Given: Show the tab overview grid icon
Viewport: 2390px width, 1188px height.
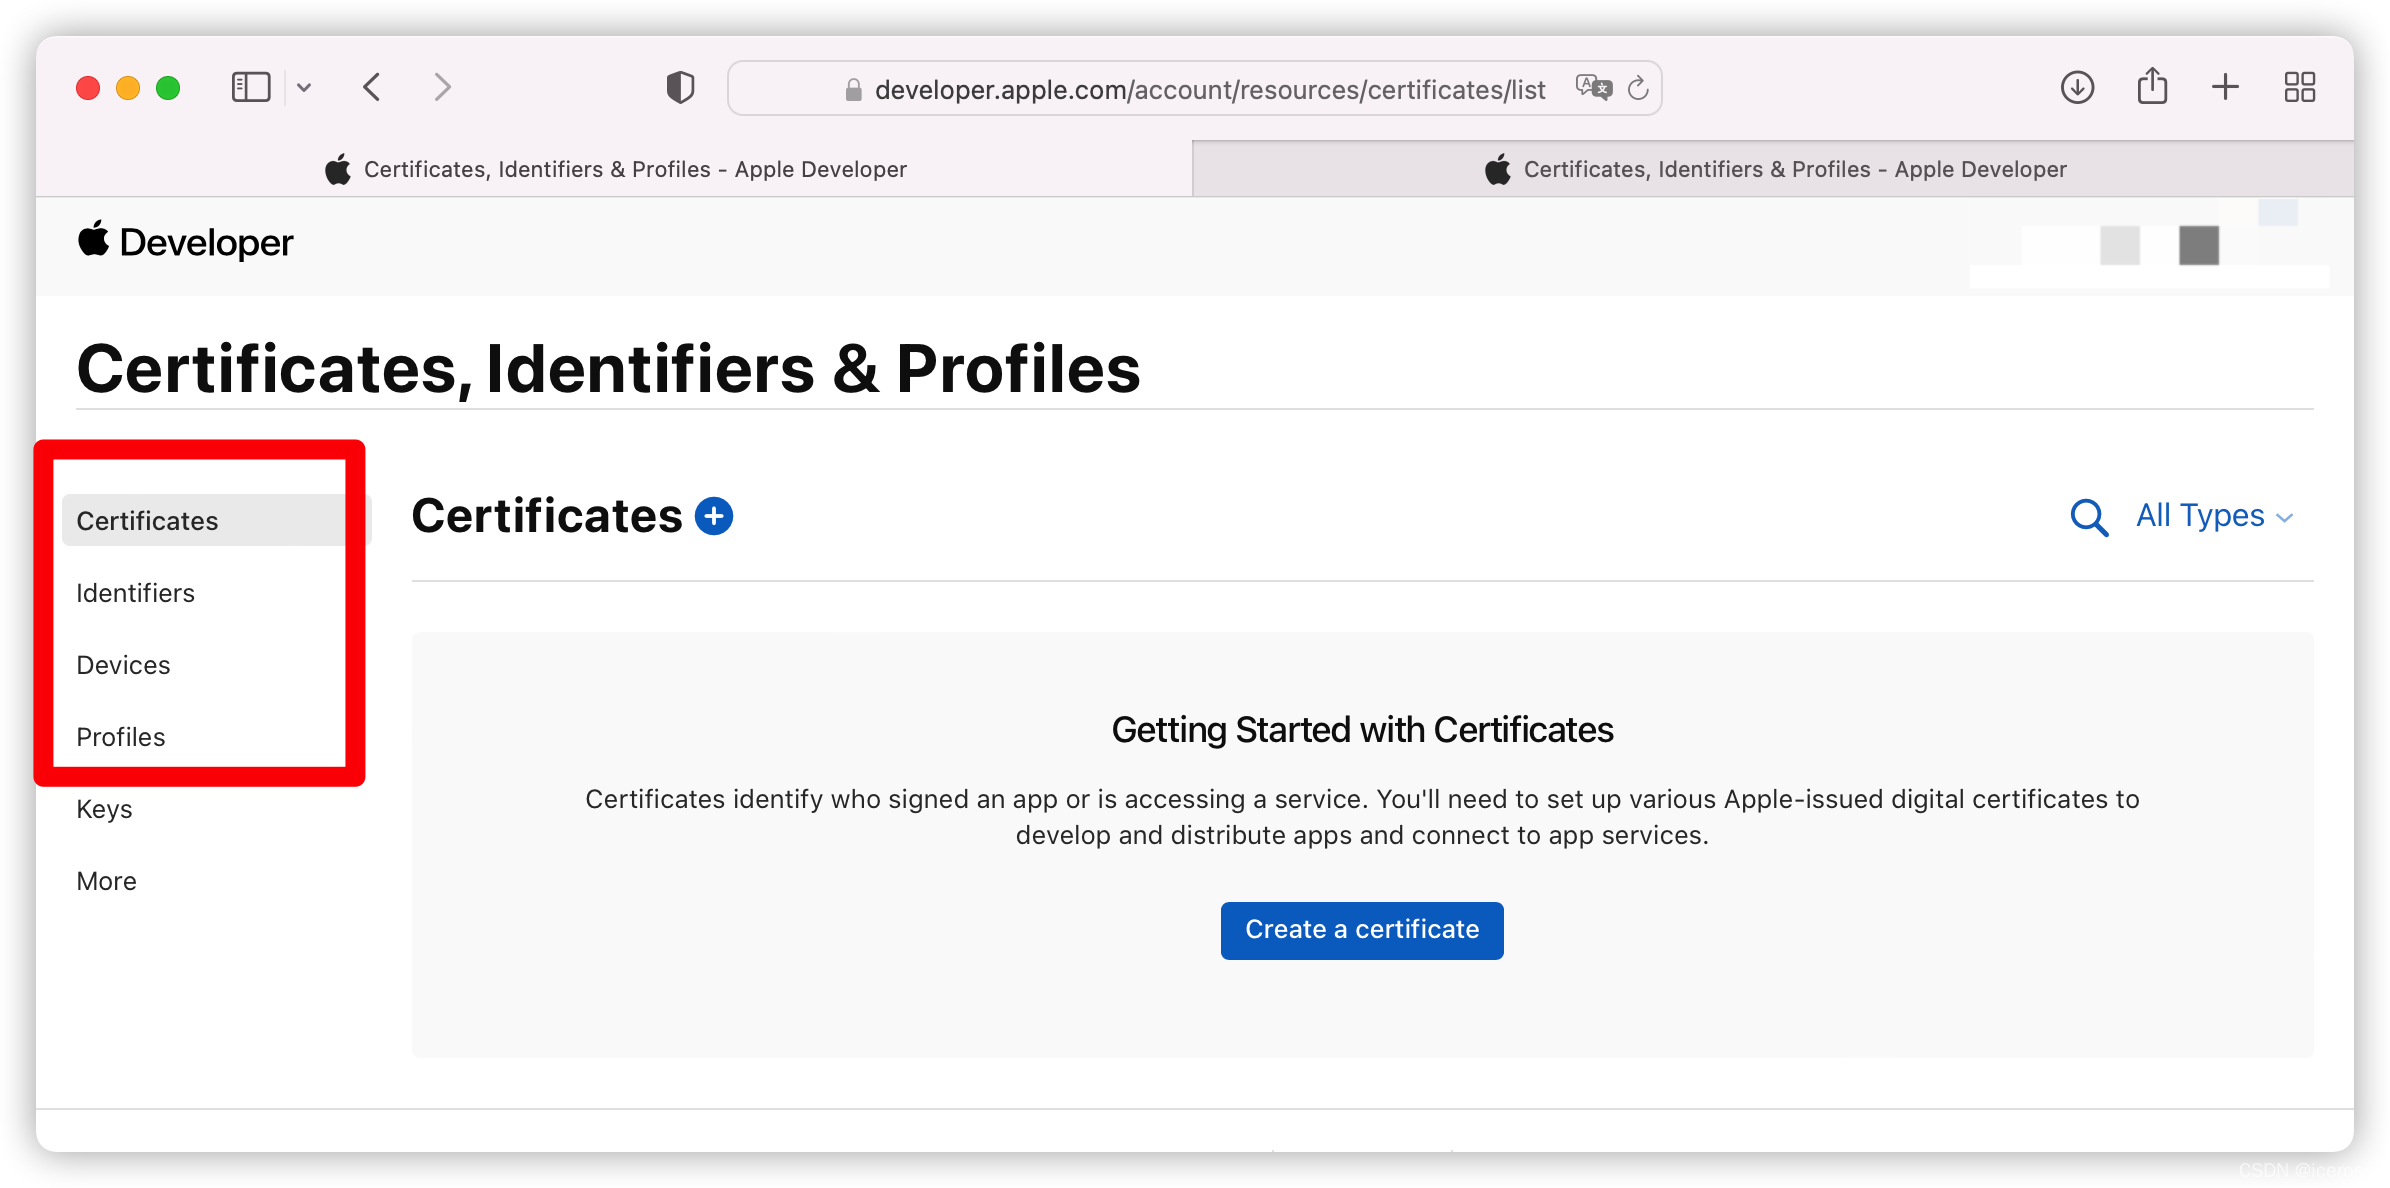Looking at the screenshot, I should 2300,88.
